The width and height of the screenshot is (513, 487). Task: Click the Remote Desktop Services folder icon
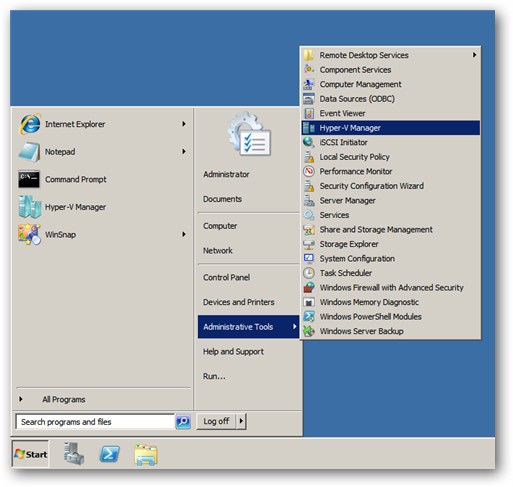[x=309, y=55]
